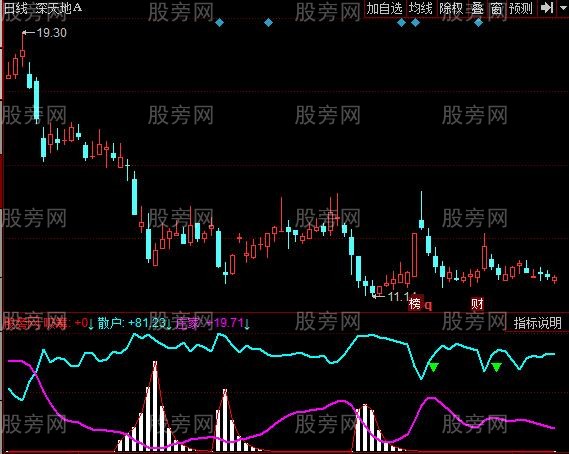
Task: Click the 19.30 high price label
Action: click(52, 33)
